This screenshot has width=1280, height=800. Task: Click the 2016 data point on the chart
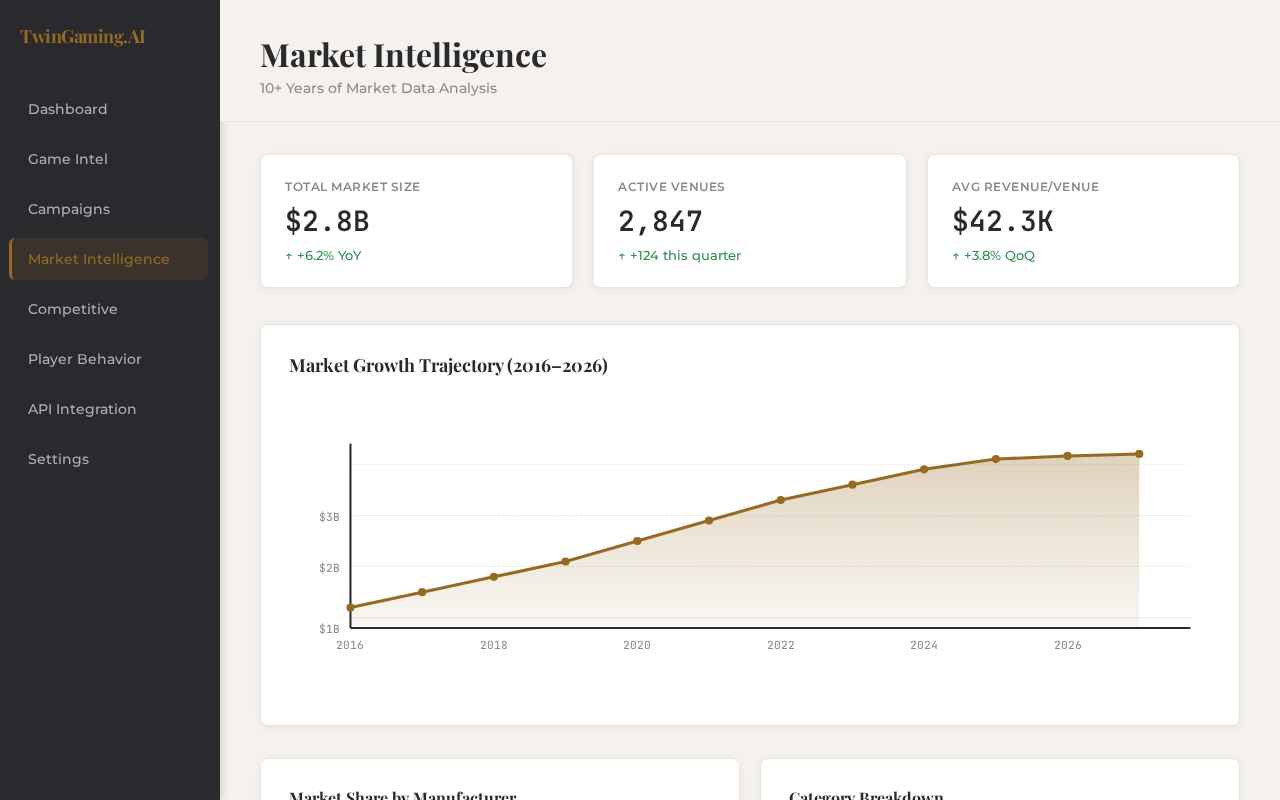tap(350, 606)
